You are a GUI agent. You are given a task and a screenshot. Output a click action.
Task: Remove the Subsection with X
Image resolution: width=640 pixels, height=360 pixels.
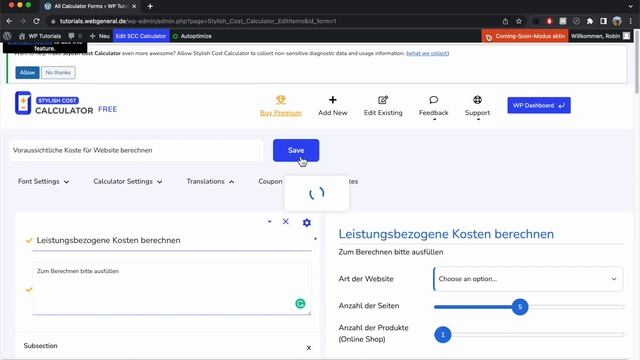309,348
